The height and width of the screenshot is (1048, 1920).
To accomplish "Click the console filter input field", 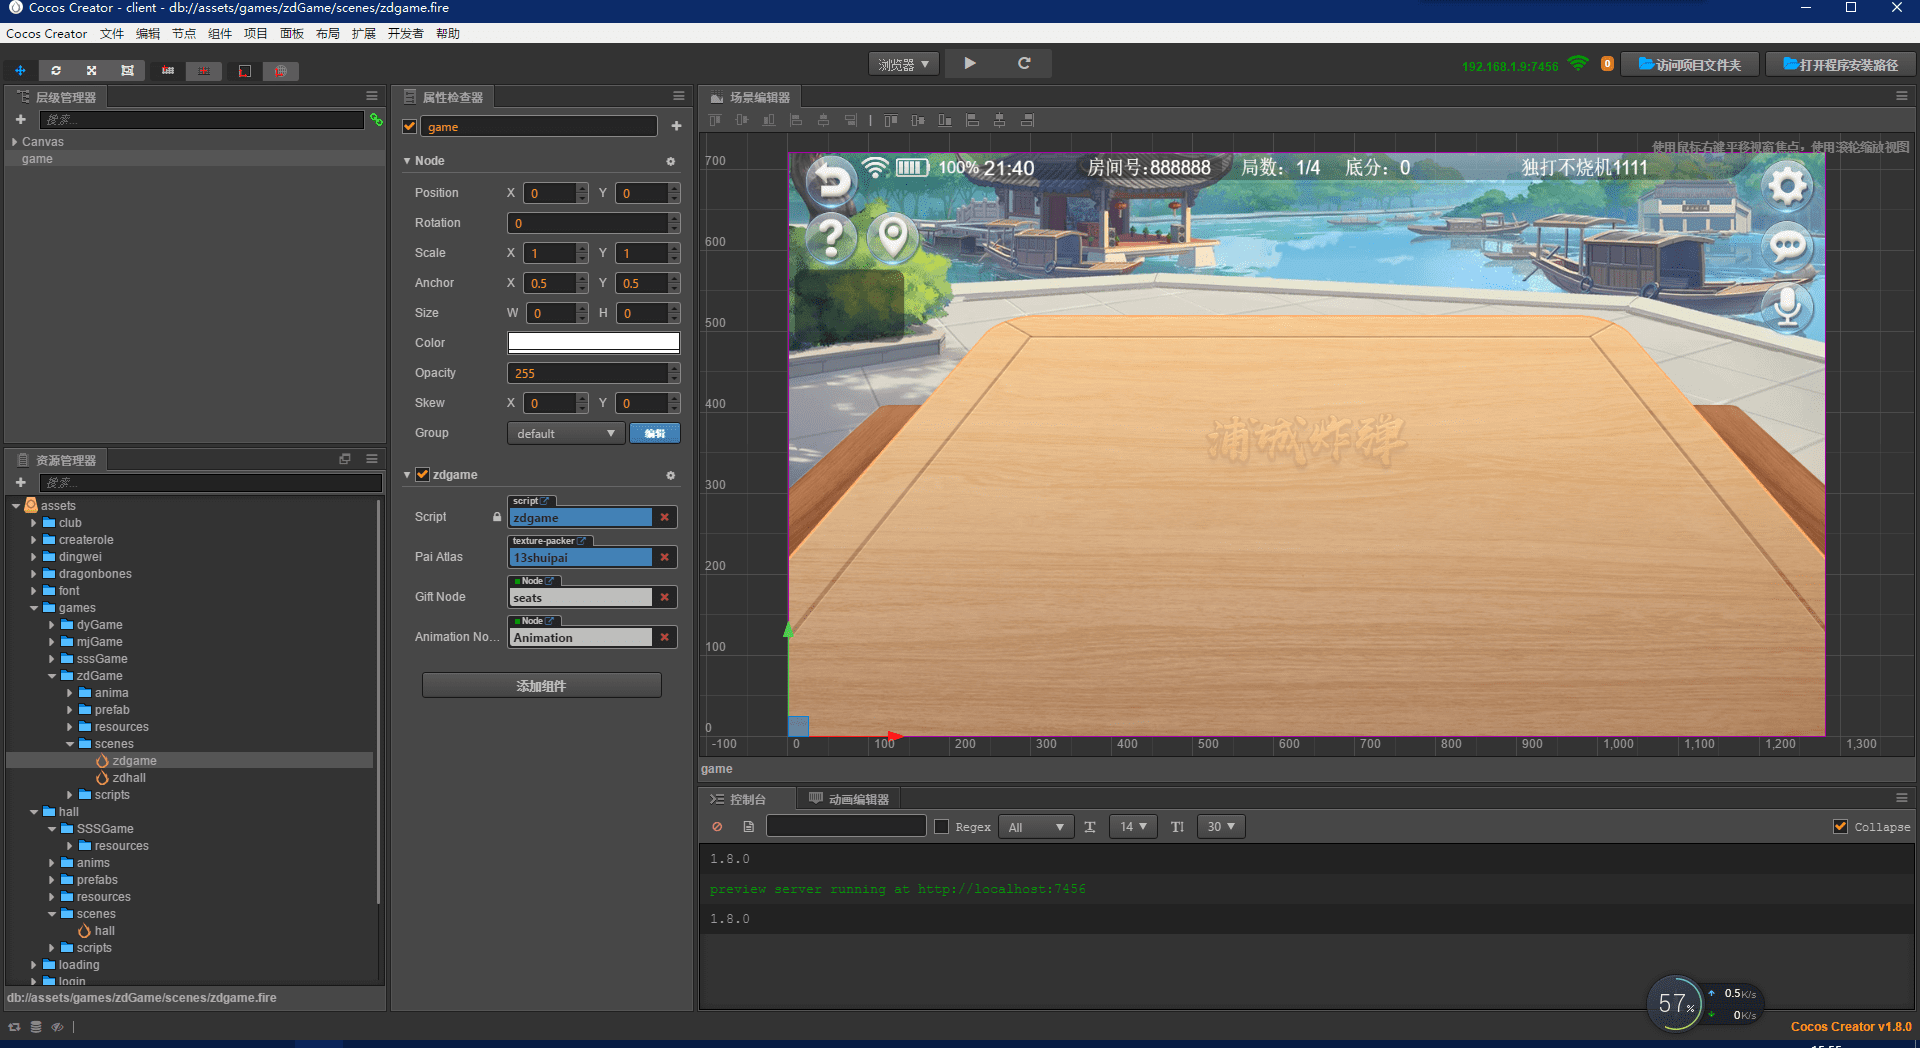I will [846, 827].
